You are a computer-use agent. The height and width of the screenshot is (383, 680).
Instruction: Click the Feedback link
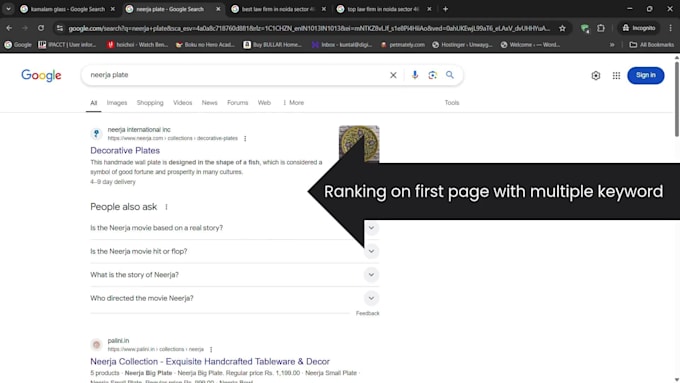[367, 313]
